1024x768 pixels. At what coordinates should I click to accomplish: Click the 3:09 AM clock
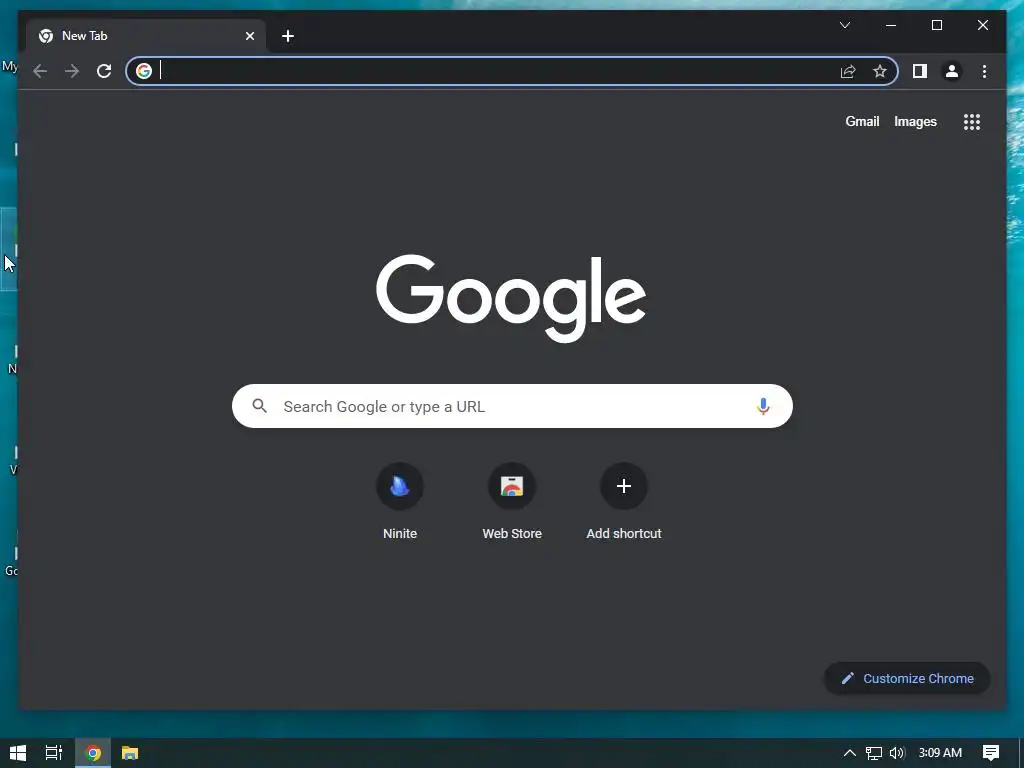(x=940, y=753)
